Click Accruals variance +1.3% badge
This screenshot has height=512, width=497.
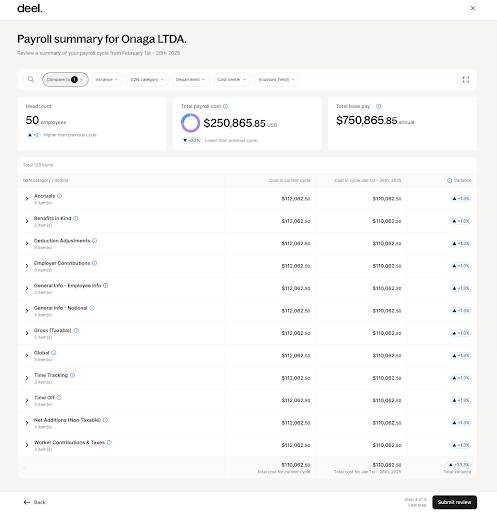[461, 199]
